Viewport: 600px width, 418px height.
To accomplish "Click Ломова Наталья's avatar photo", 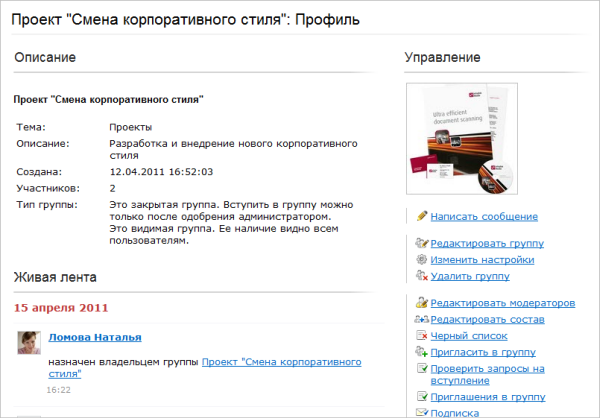I will [x=29, y=342].
